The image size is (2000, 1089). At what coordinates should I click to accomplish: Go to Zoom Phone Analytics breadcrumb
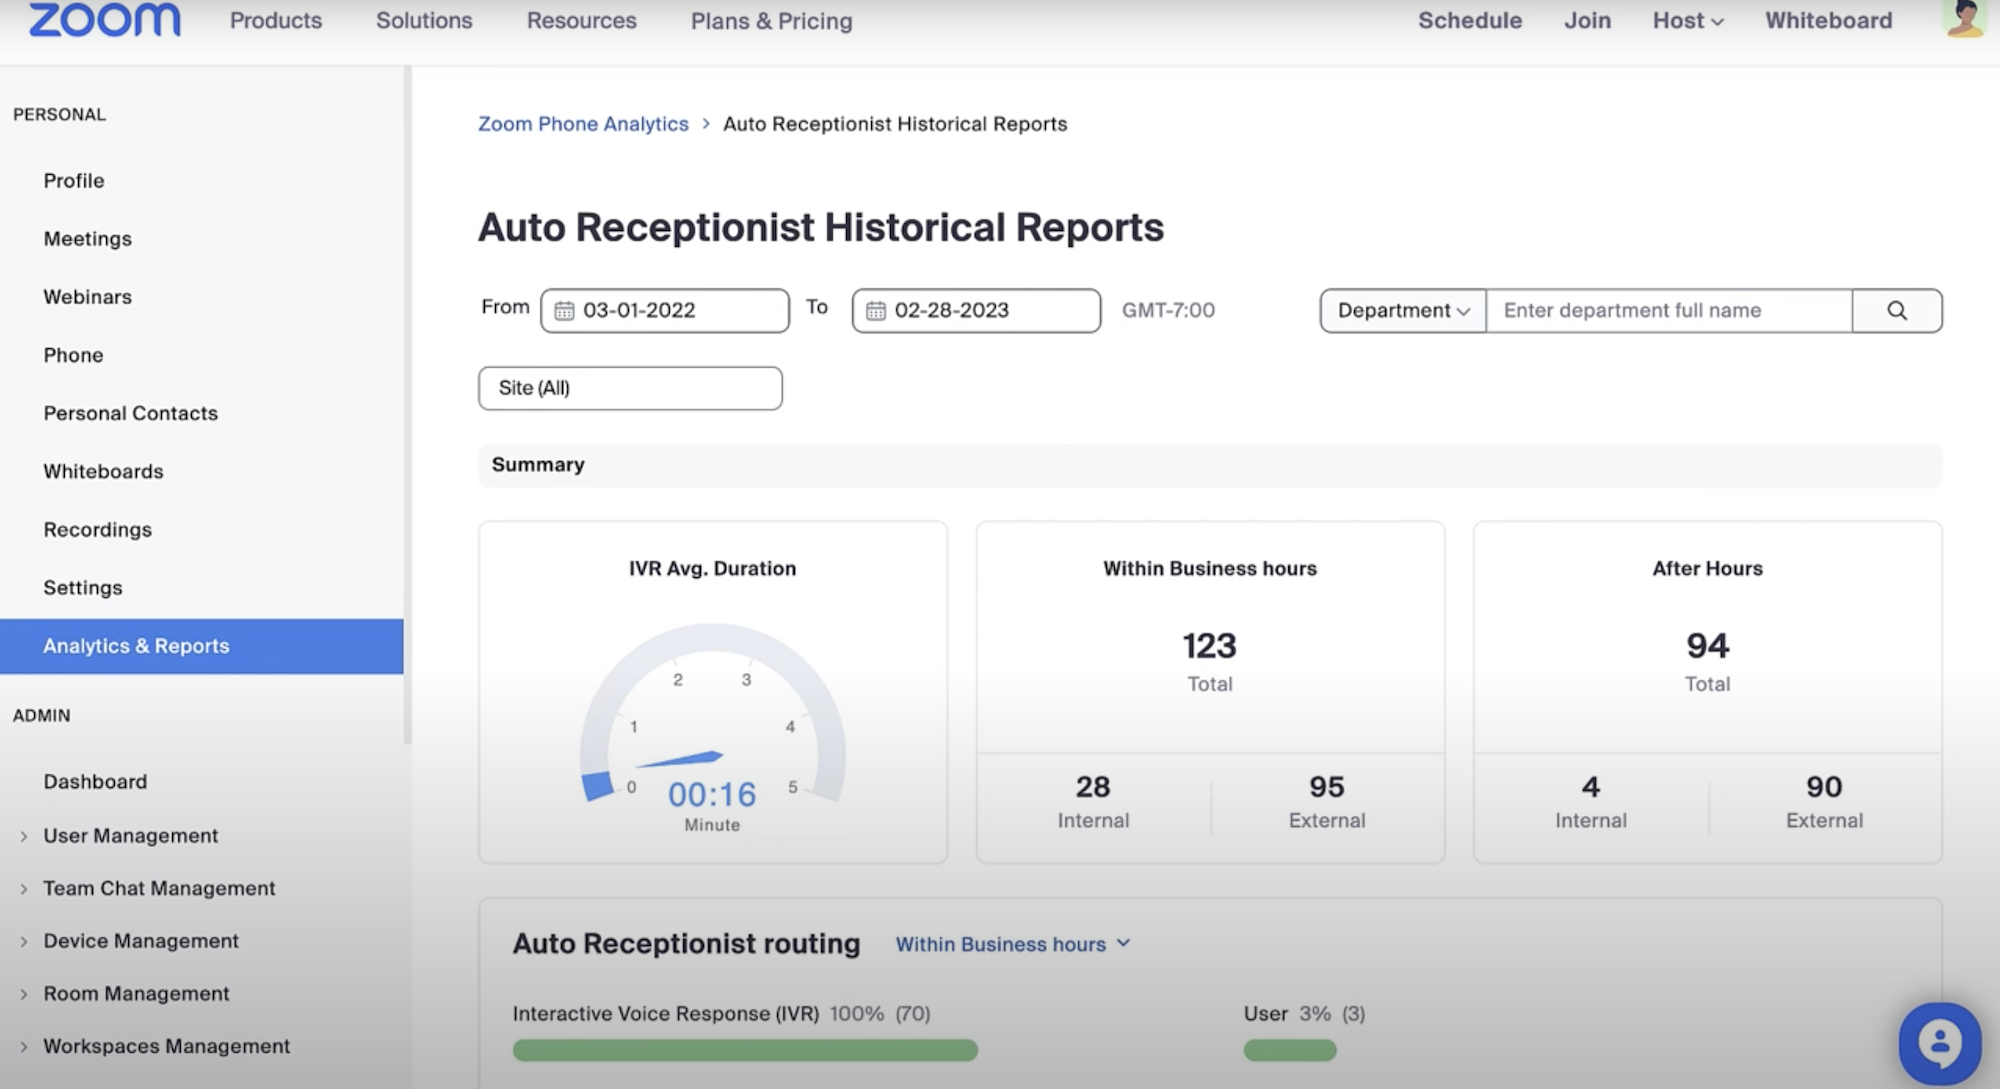point(583,124)
